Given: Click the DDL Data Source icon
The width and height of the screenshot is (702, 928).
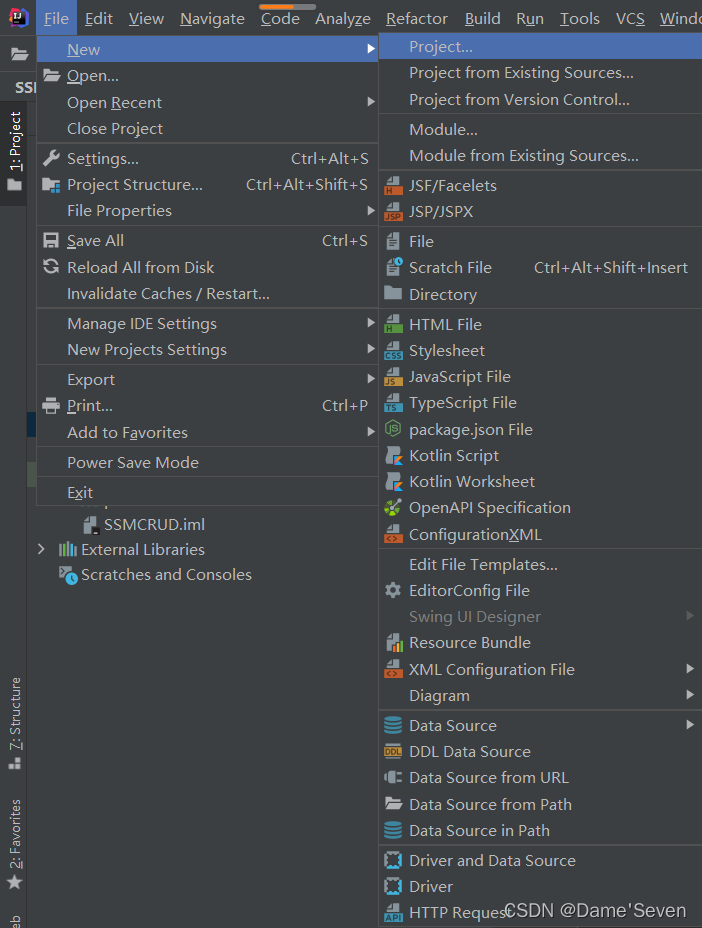Looking at the screenshot, I should pos(393,752).
